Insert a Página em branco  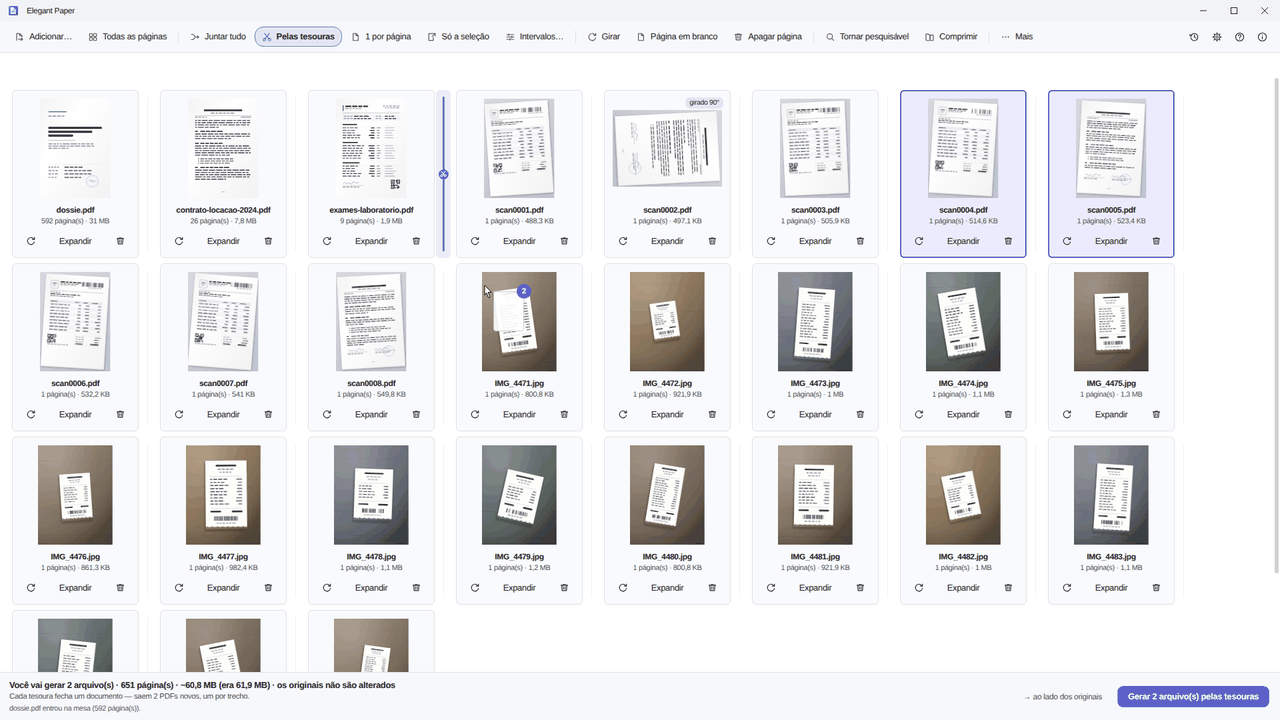(x=677, y=37)
